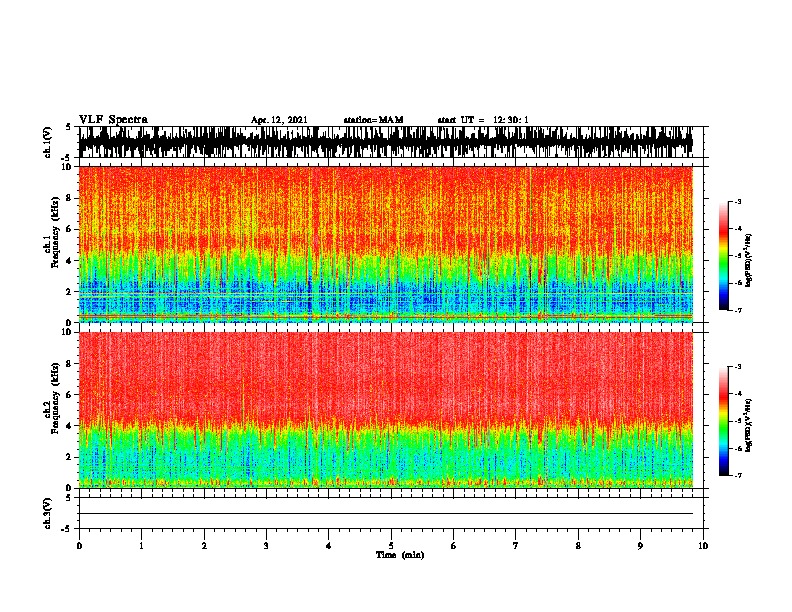This screenshot has height=612, width=792.
Task: Click the '-7' label on ch.2 color scale
Action: pos(737,475)
